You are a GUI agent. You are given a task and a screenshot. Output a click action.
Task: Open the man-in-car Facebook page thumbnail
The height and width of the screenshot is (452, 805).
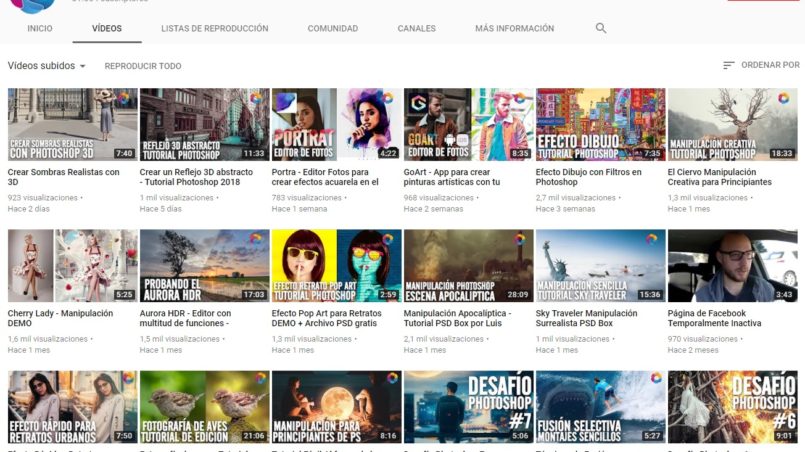click(x=733, y=266)
